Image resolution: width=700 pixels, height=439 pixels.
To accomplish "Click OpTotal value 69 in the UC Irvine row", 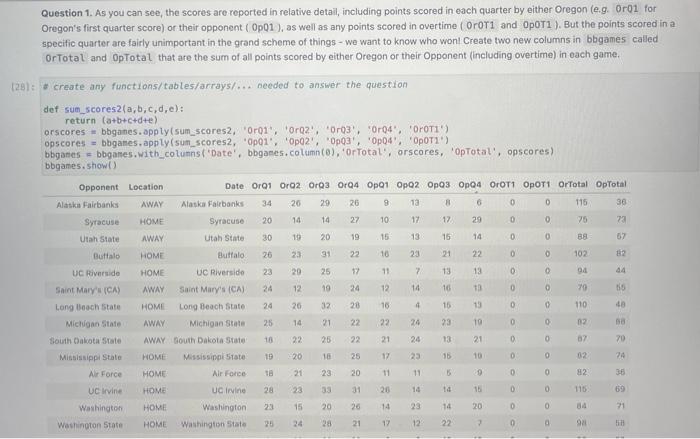I will tap(620, 389).
